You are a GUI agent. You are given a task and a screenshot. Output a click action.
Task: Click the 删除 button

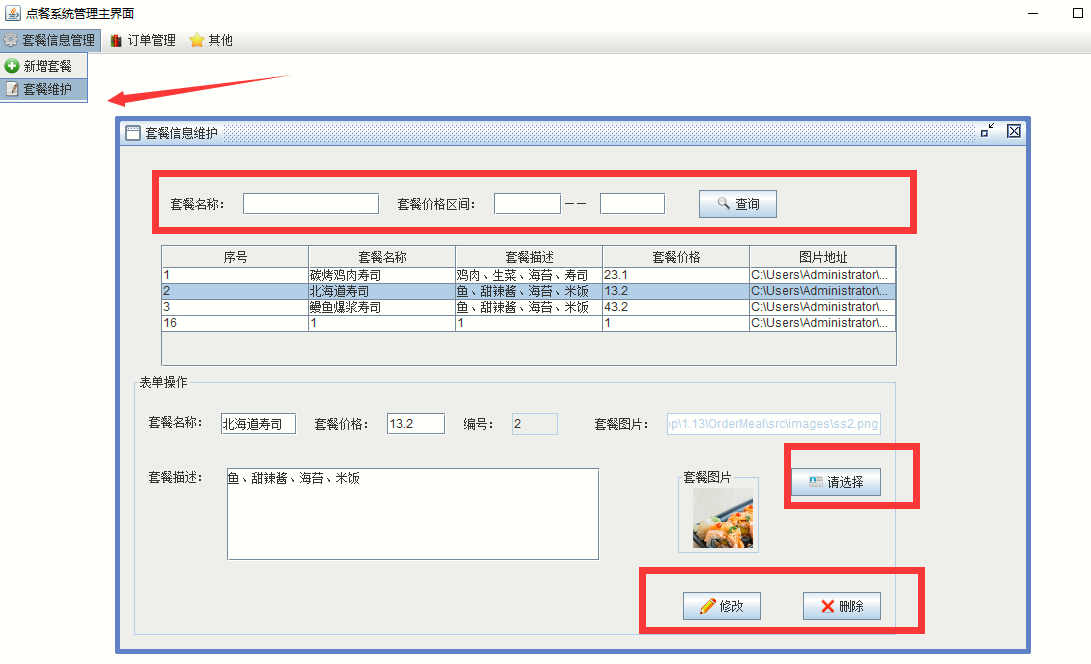point(842,606)
